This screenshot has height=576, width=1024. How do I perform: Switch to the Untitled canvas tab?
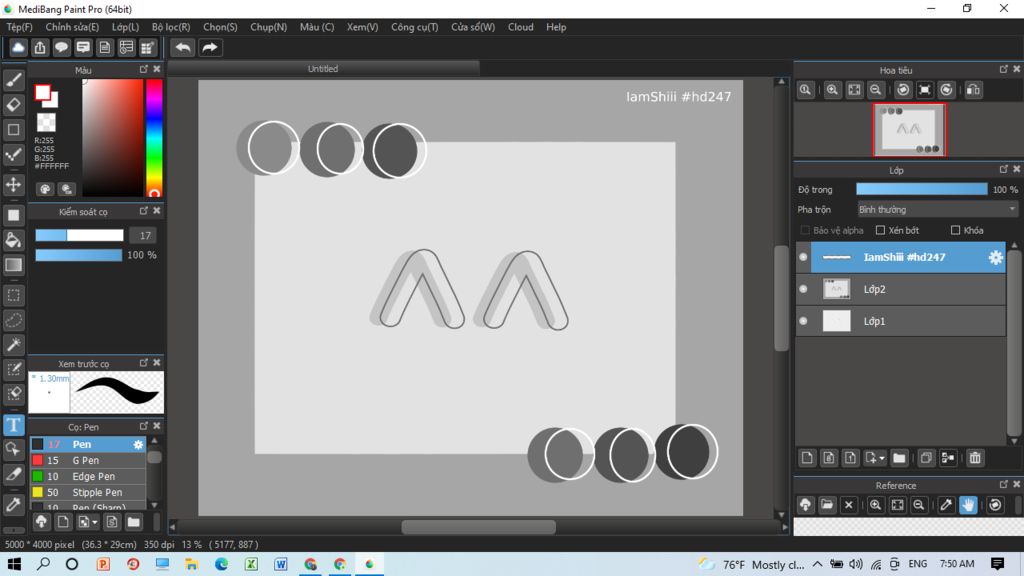coord(323,69)
